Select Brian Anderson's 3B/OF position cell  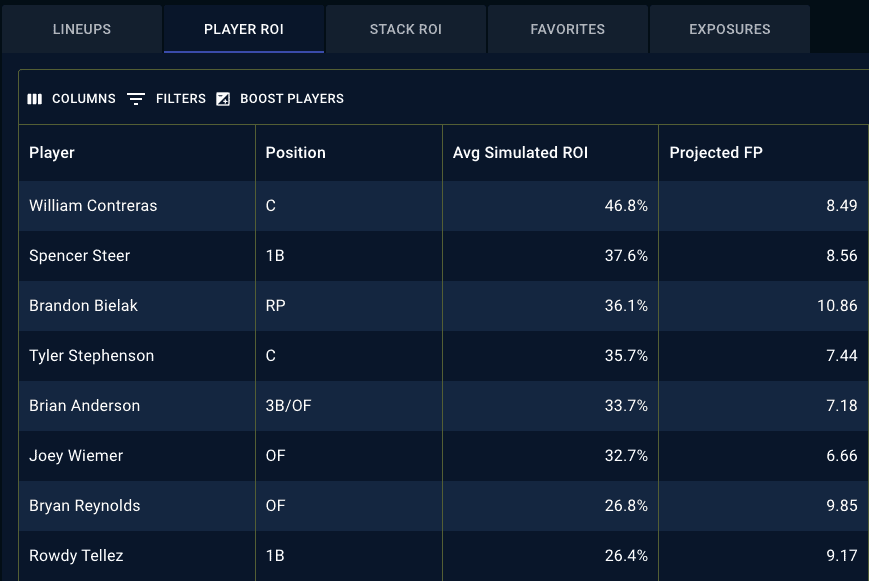point(349,406)
